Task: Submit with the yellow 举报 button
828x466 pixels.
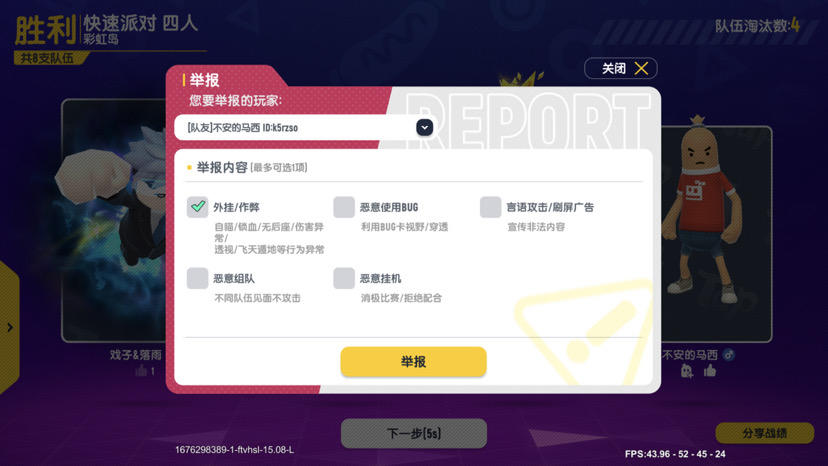Action: point(413,362)
